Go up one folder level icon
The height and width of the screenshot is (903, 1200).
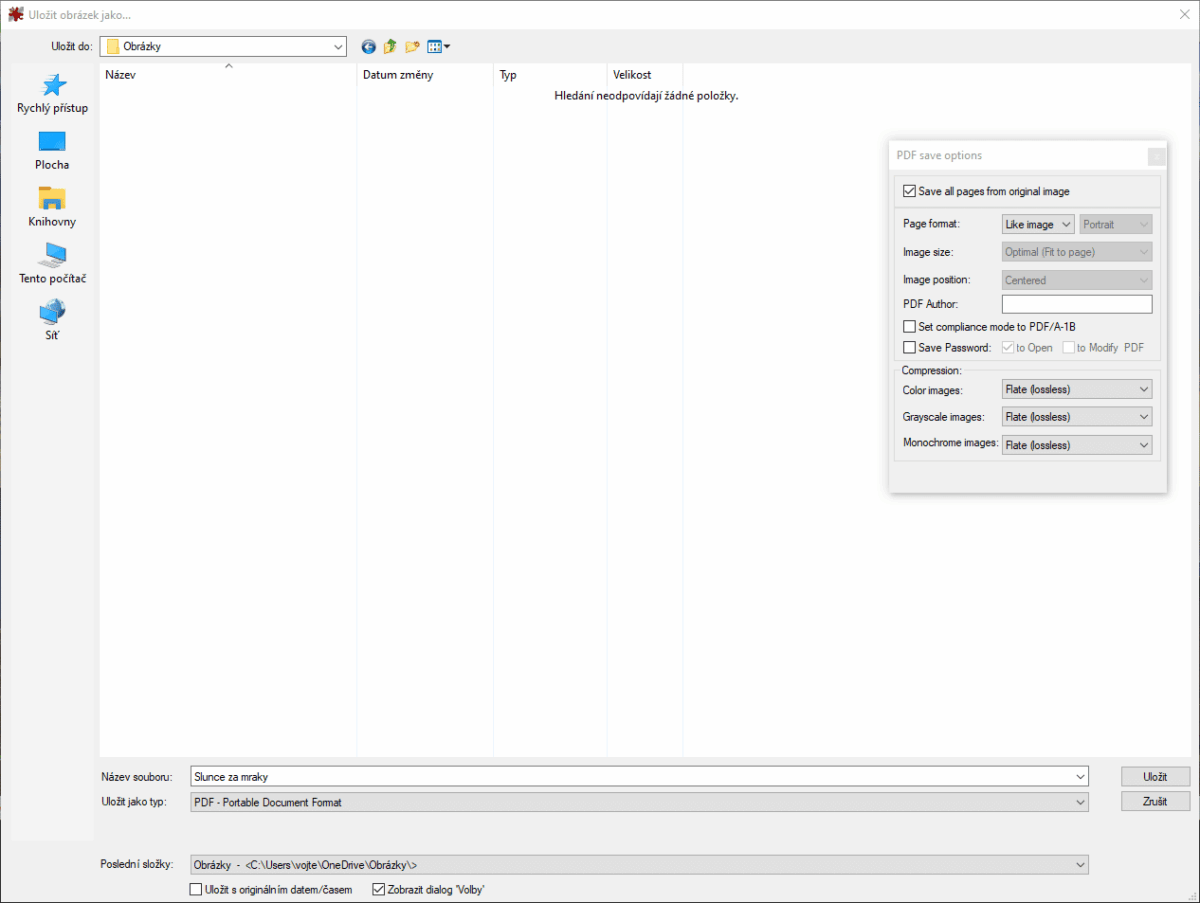(x=390, y=46)
